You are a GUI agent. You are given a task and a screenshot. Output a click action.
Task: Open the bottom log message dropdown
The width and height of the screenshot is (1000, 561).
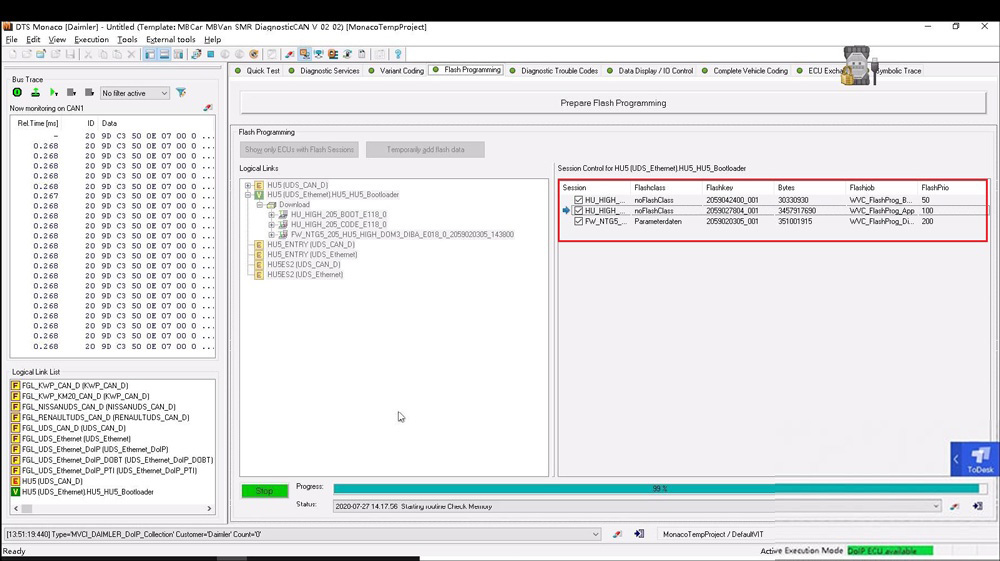coord(595,534)
